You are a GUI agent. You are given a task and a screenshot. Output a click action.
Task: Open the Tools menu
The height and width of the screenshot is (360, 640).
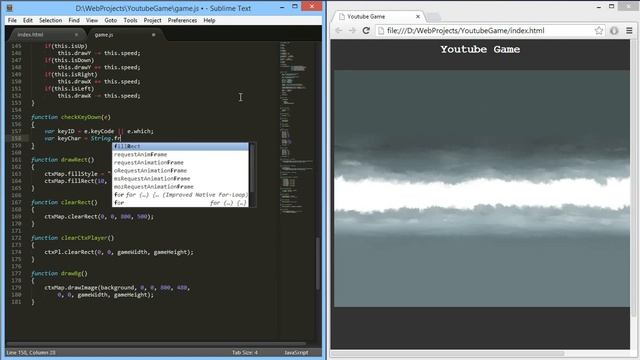coord(130,20)
